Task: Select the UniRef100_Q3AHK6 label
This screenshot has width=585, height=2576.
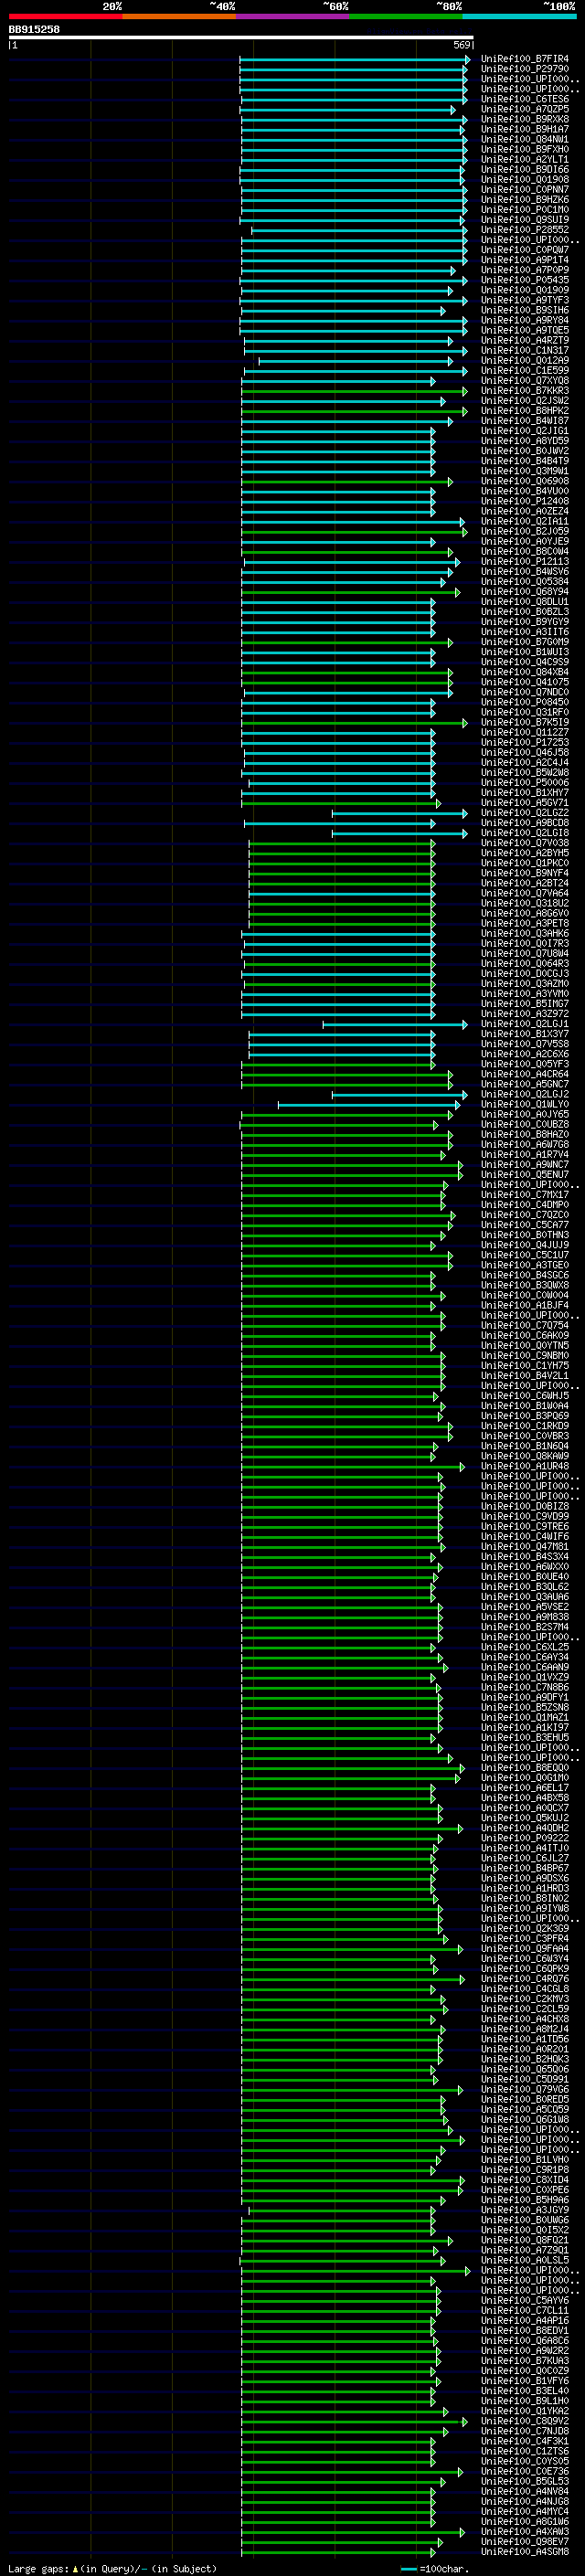Action: [x=524, y=934]
